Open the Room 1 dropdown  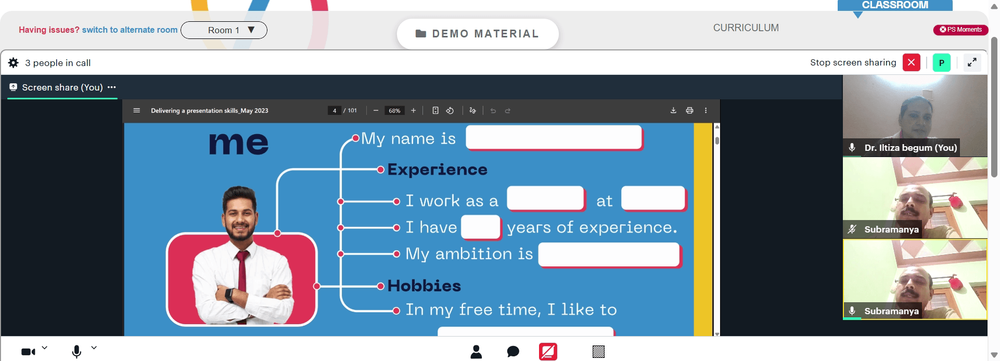pos(224,30)
